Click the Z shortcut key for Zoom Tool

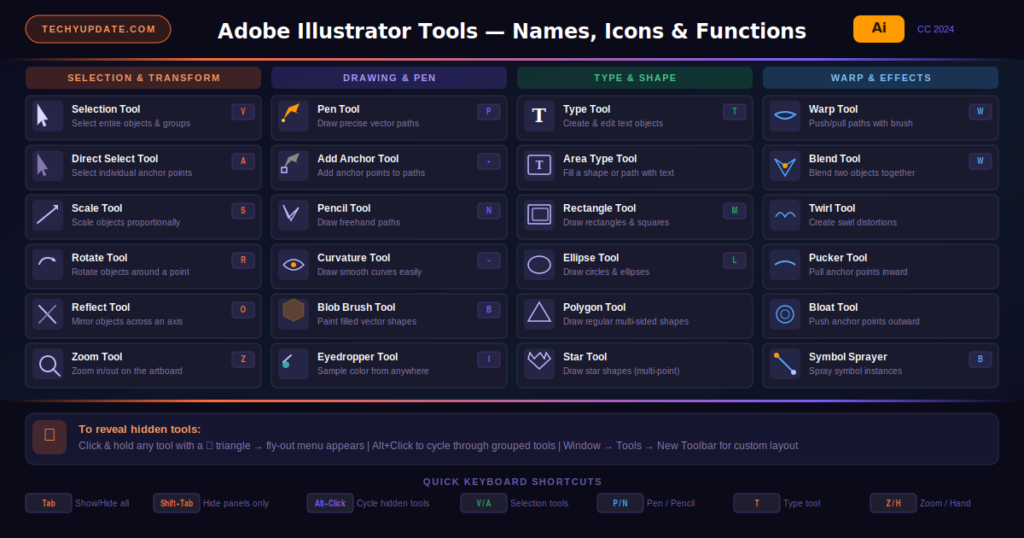coord(243,359)
